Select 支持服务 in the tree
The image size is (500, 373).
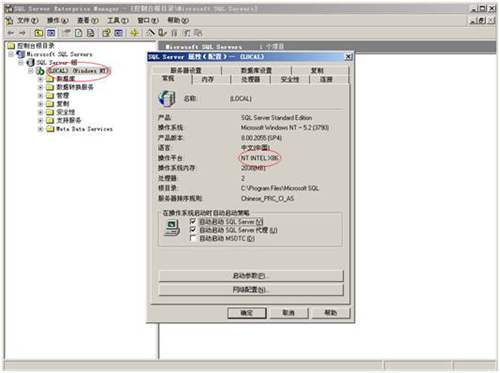(69, 120)
